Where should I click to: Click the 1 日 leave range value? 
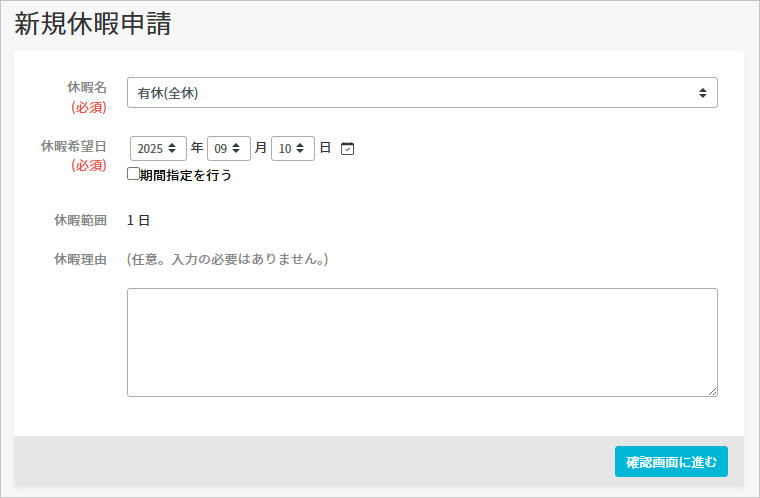tap(138, 220)
